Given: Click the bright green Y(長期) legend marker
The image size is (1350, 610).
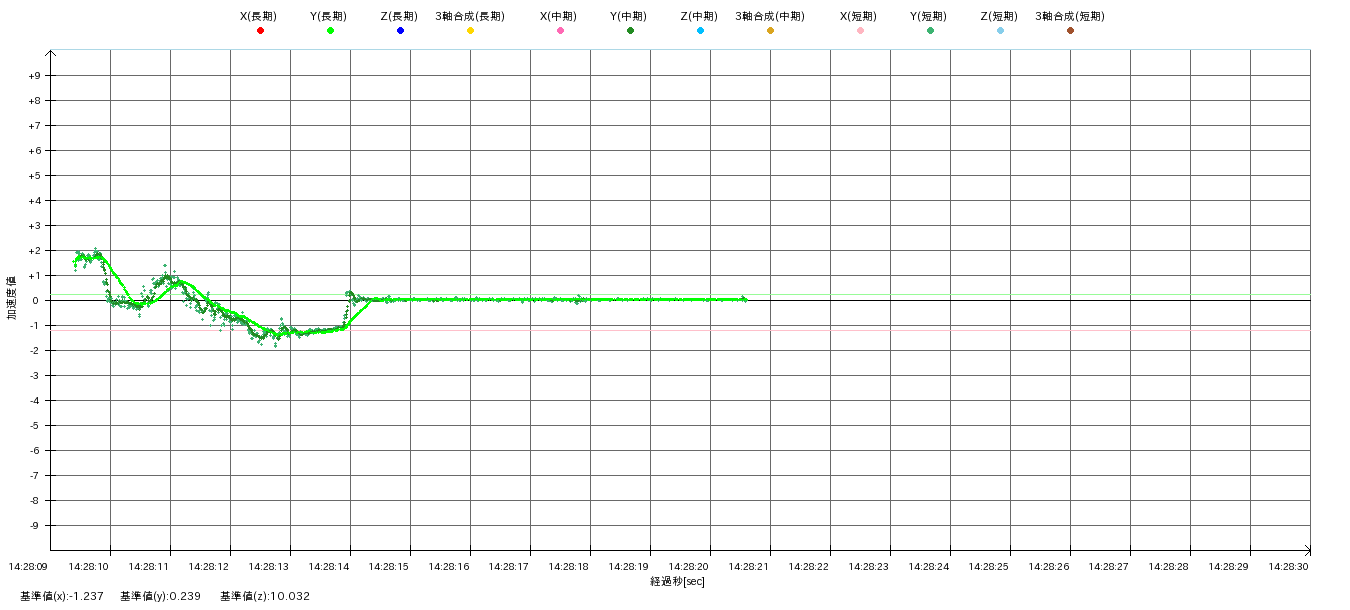Looking at the screenshot, I should point(330,31).
